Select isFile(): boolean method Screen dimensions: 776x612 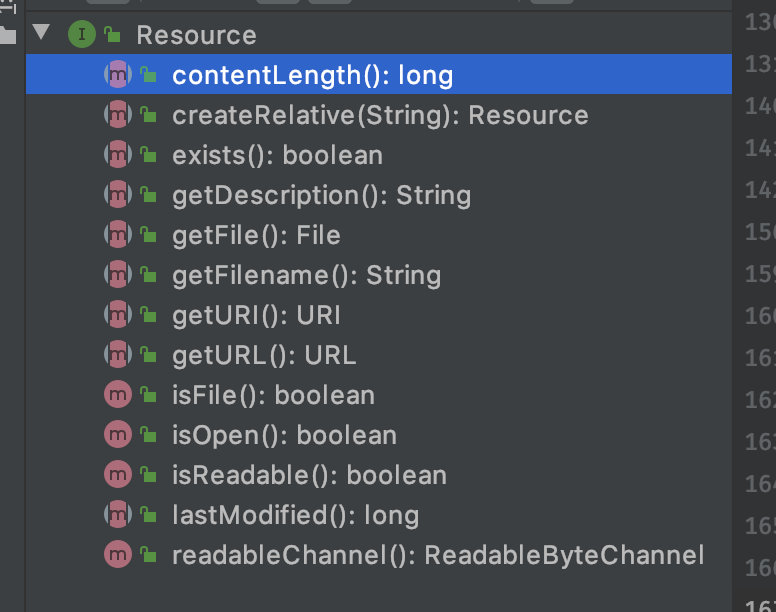[273, 395]
